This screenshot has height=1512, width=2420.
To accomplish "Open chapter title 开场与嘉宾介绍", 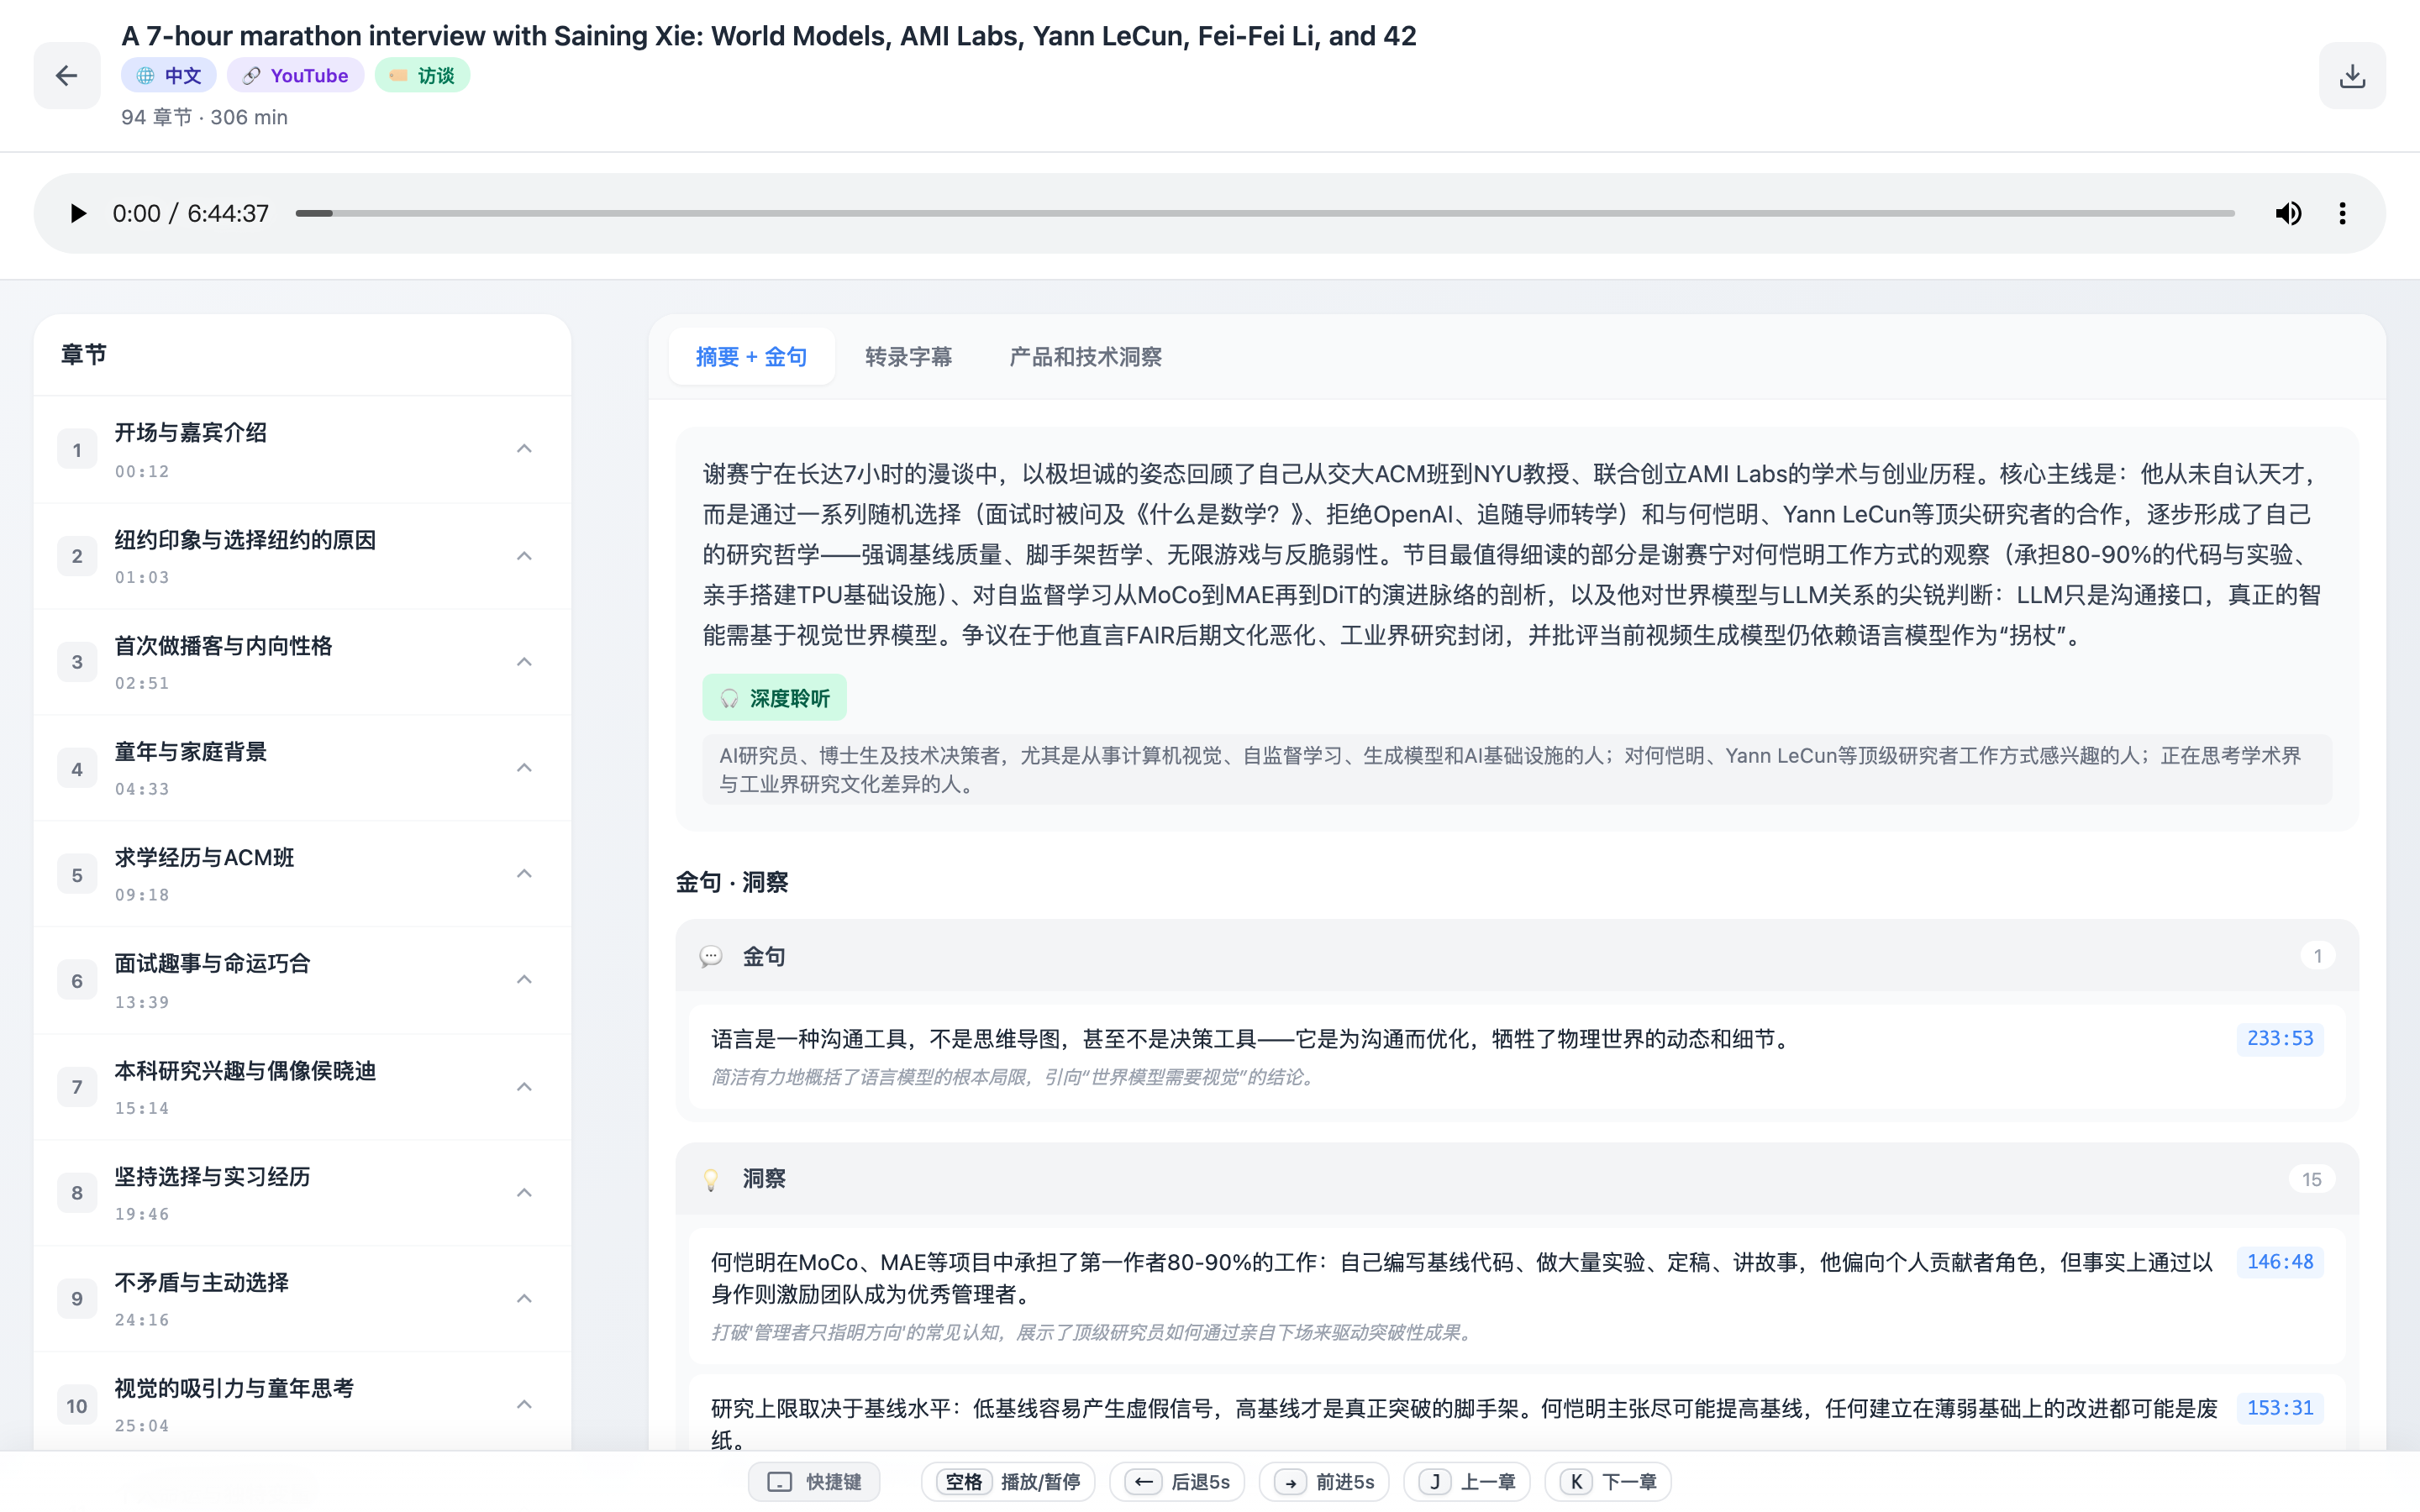I will click(191, 432).
